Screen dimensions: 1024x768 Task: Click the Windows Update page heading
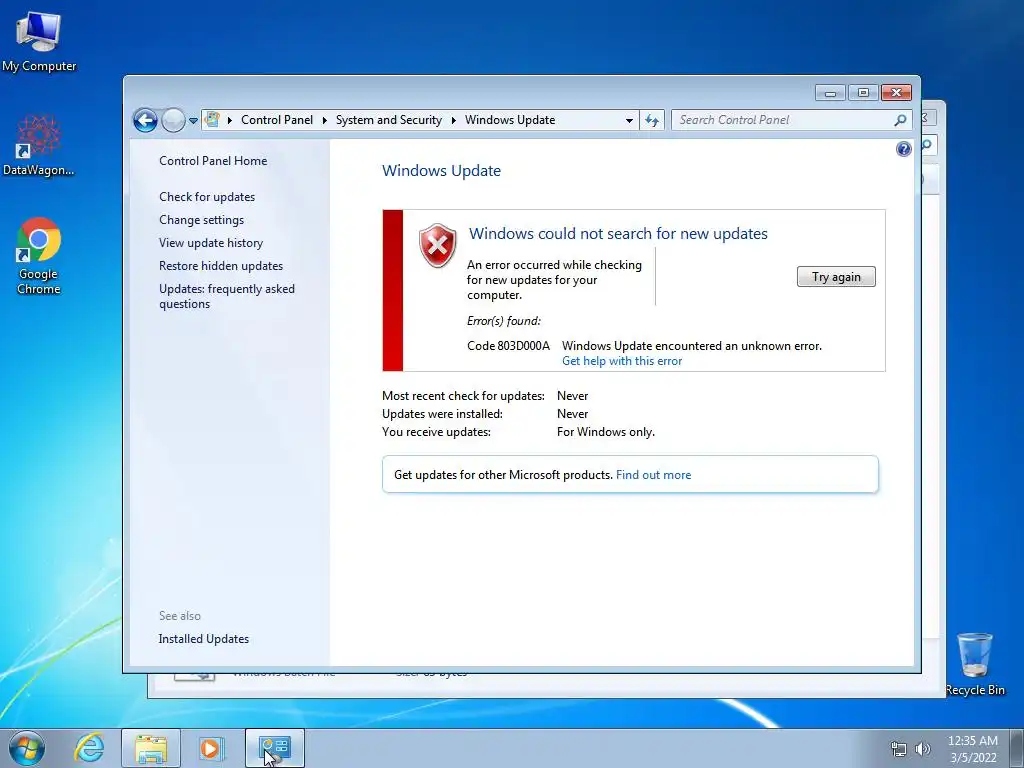click(441, 171)
